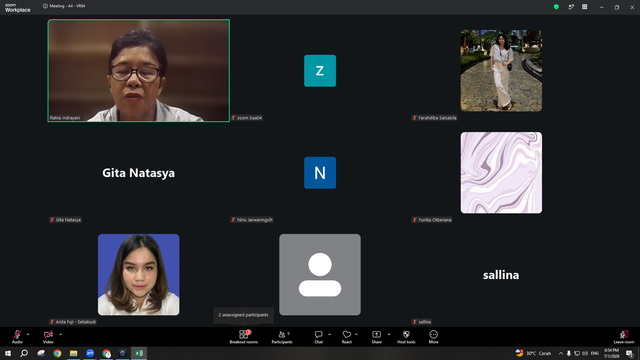Open second Chrome profile icon in taskbar
The width and height of the screenshot is (640, 360).
[x=106, y=353]
